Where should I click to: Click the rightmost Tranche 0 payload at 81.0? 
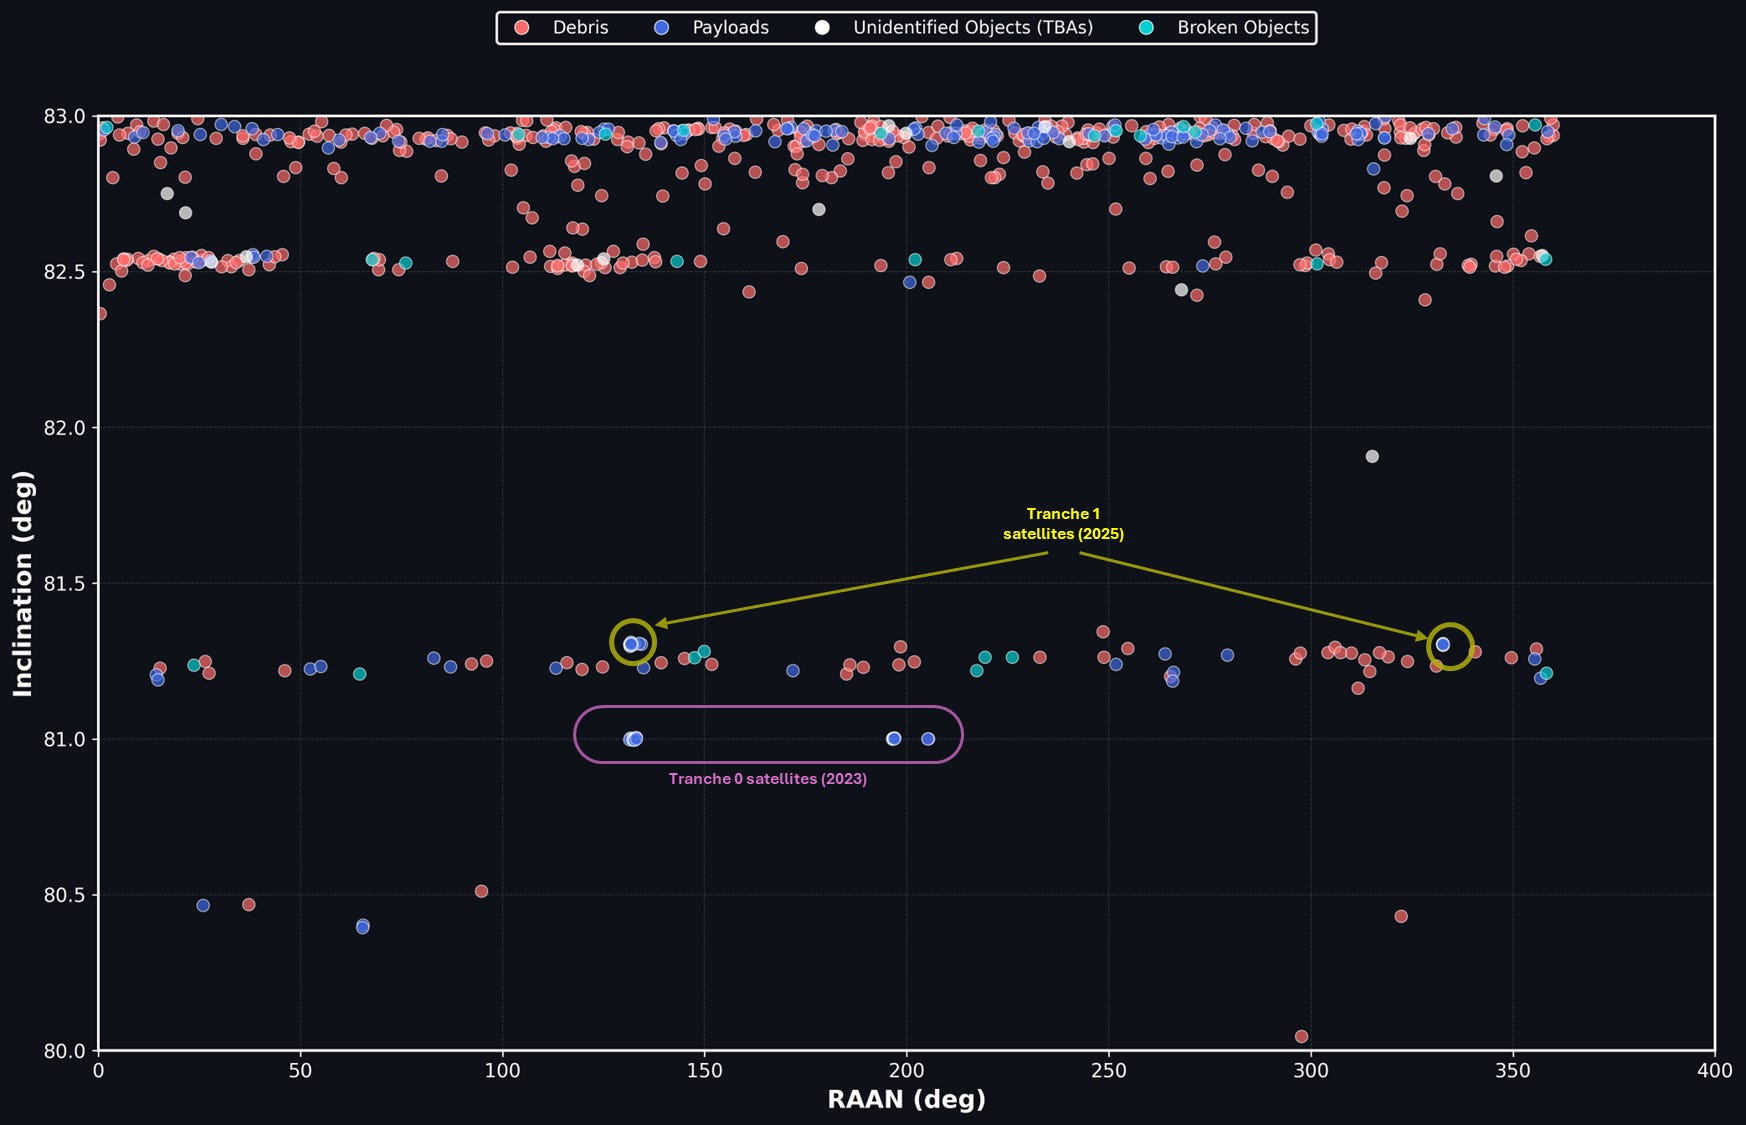928,739
